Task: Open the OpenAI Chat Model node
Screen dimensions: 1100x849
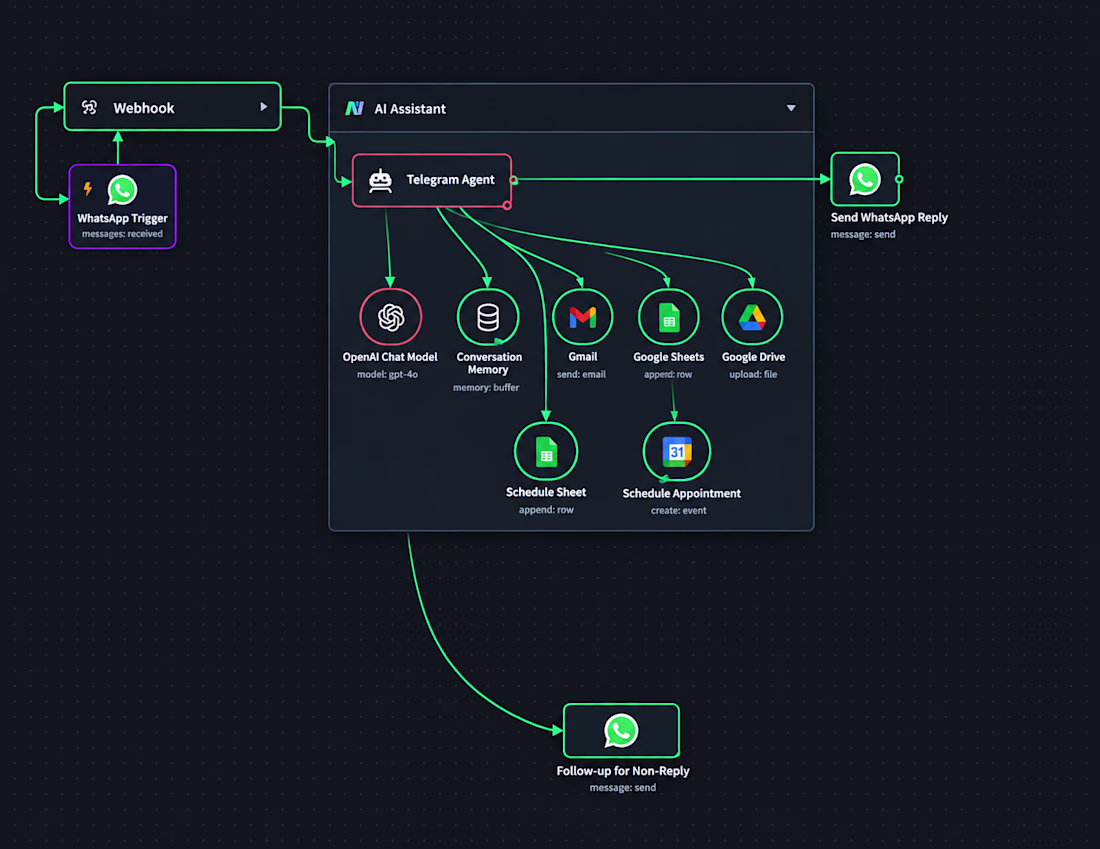Action: [x=391, y=317]
